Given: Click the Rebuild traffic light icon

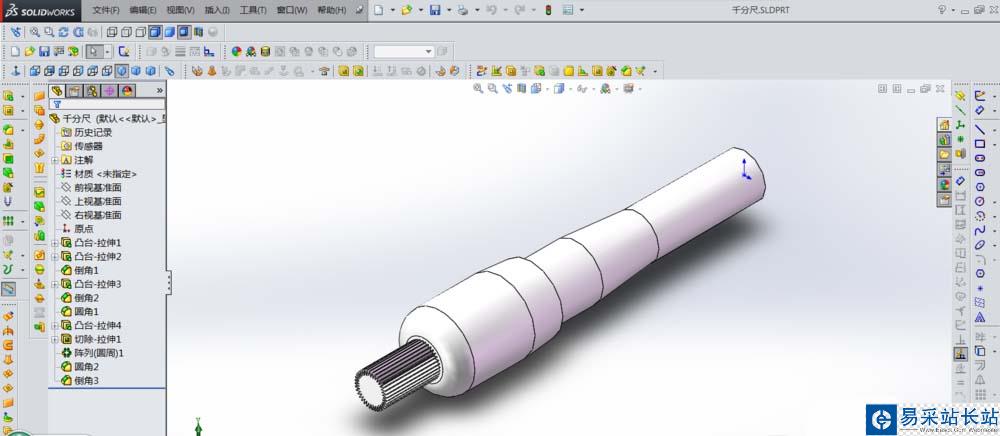Looking at the screenshot, I should tap(547, 10).
